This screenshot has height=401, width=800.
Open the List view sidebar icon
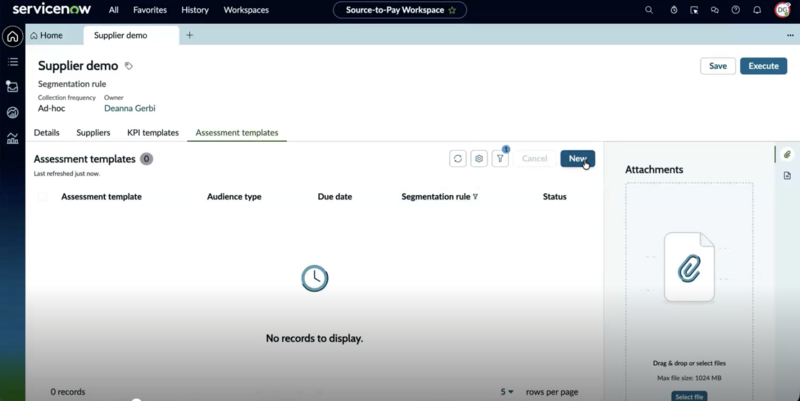point(13,62)
